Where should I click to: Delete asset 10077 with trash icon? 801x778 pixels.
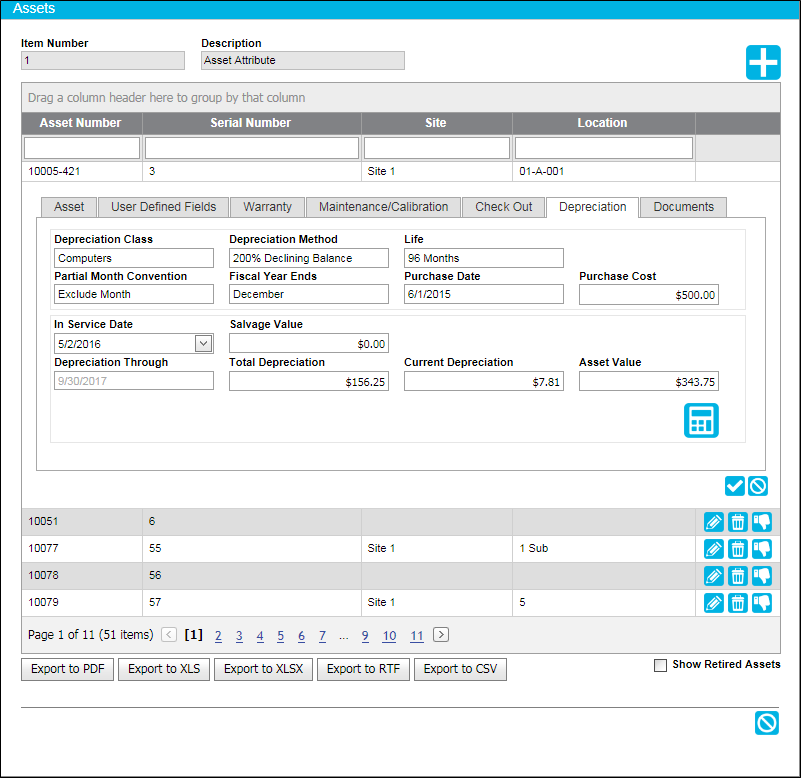[x=738, y=549]
